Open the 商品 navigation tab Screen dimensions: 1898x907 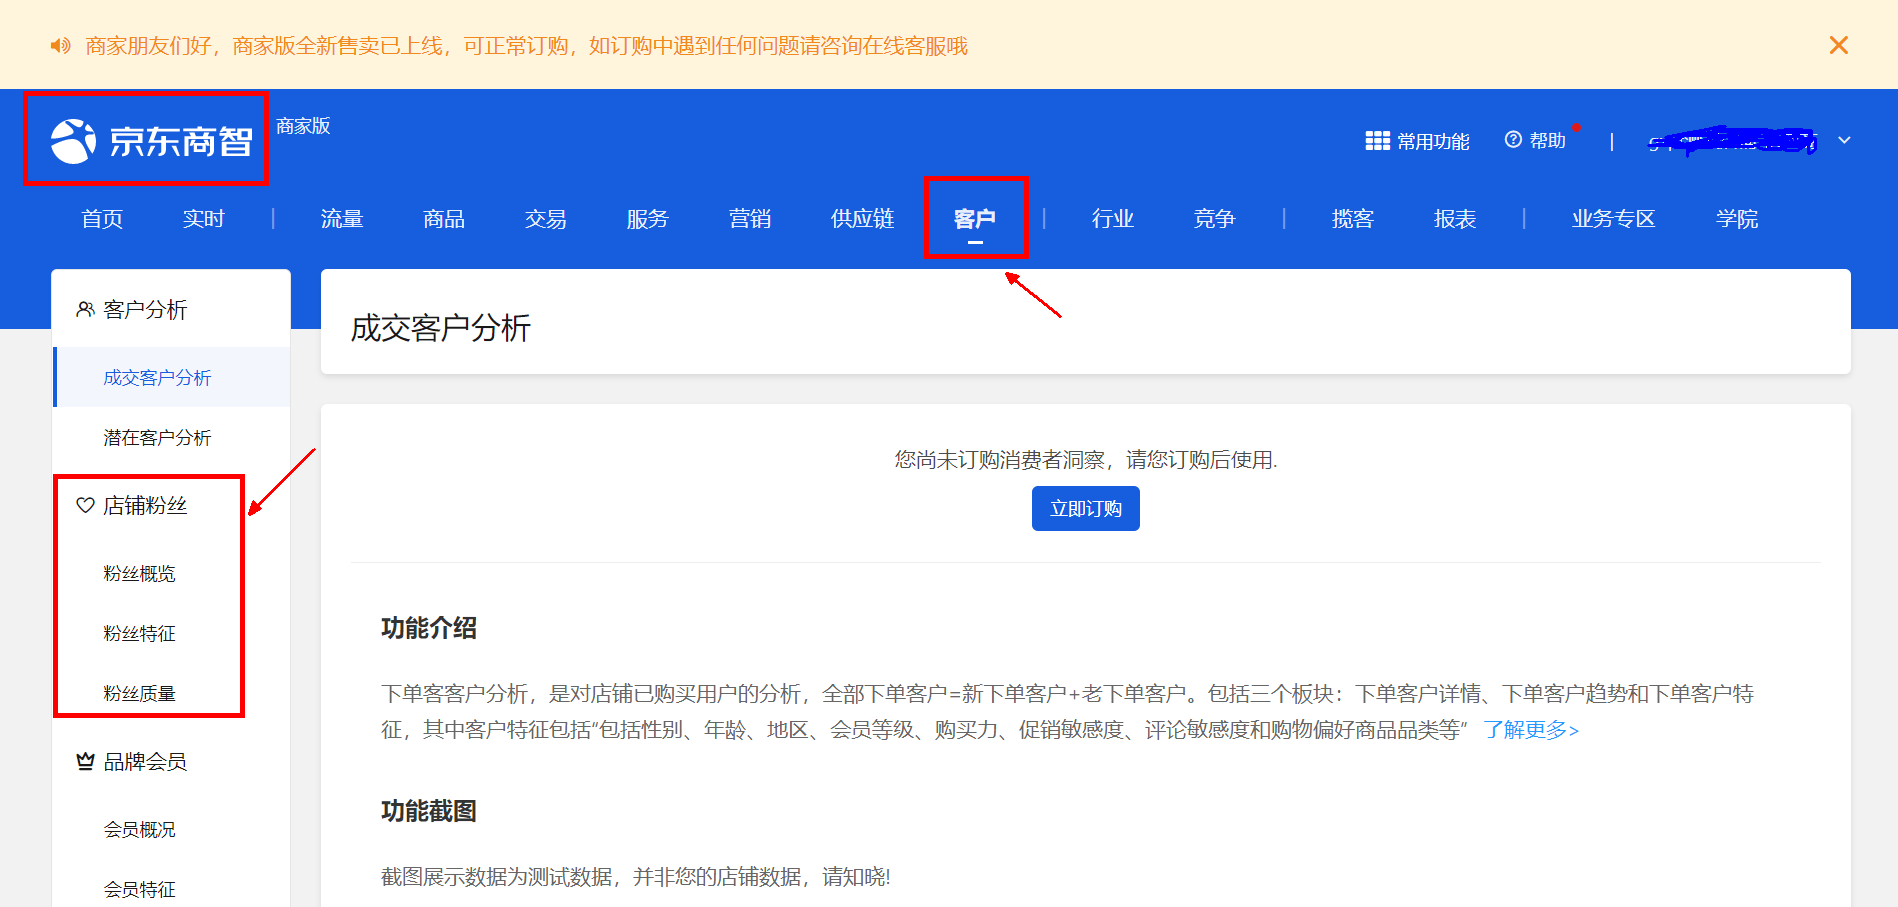click(x=444, y=219)
